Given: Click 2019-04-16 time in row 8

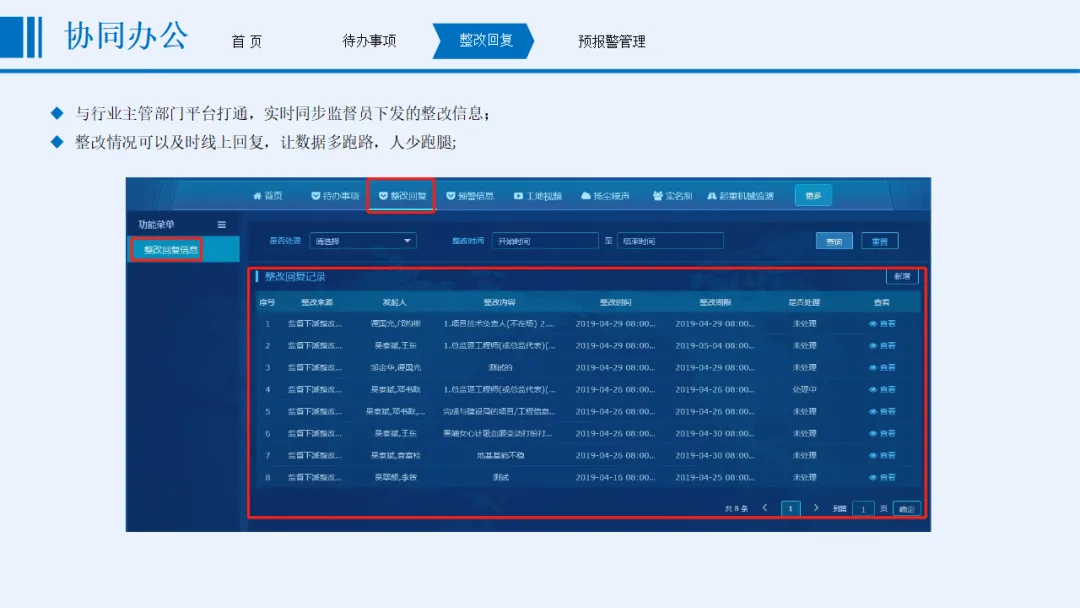Looking at the screenshot, I should coord(615,477).
